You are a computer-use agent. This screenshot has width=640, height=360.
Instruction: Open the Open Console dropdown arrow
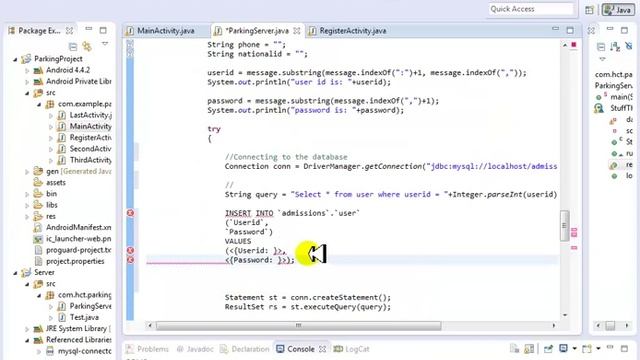598,349
